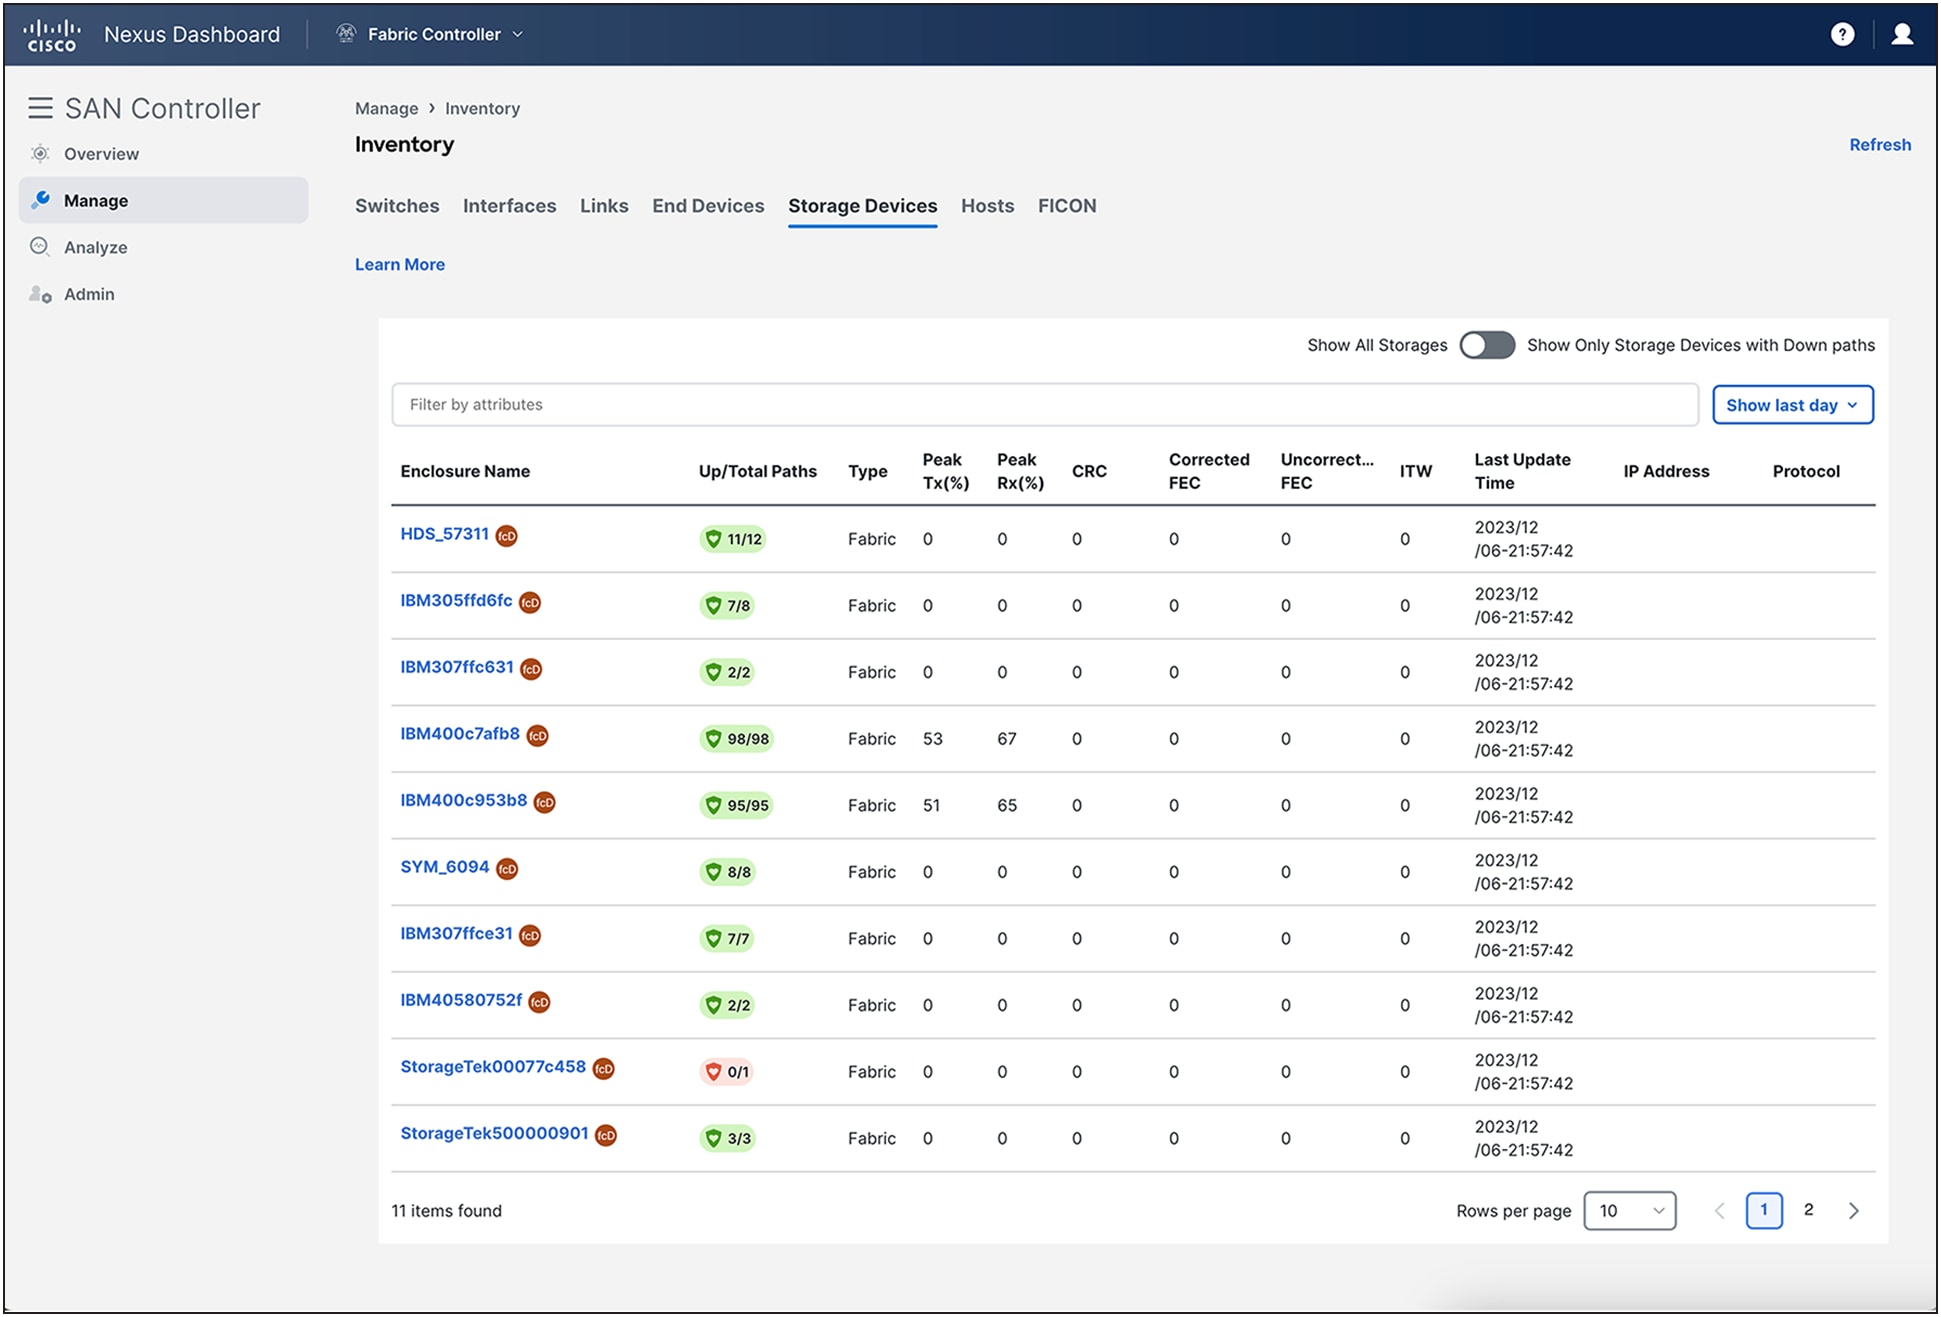Click the Refresh link

click(1880, 145)
